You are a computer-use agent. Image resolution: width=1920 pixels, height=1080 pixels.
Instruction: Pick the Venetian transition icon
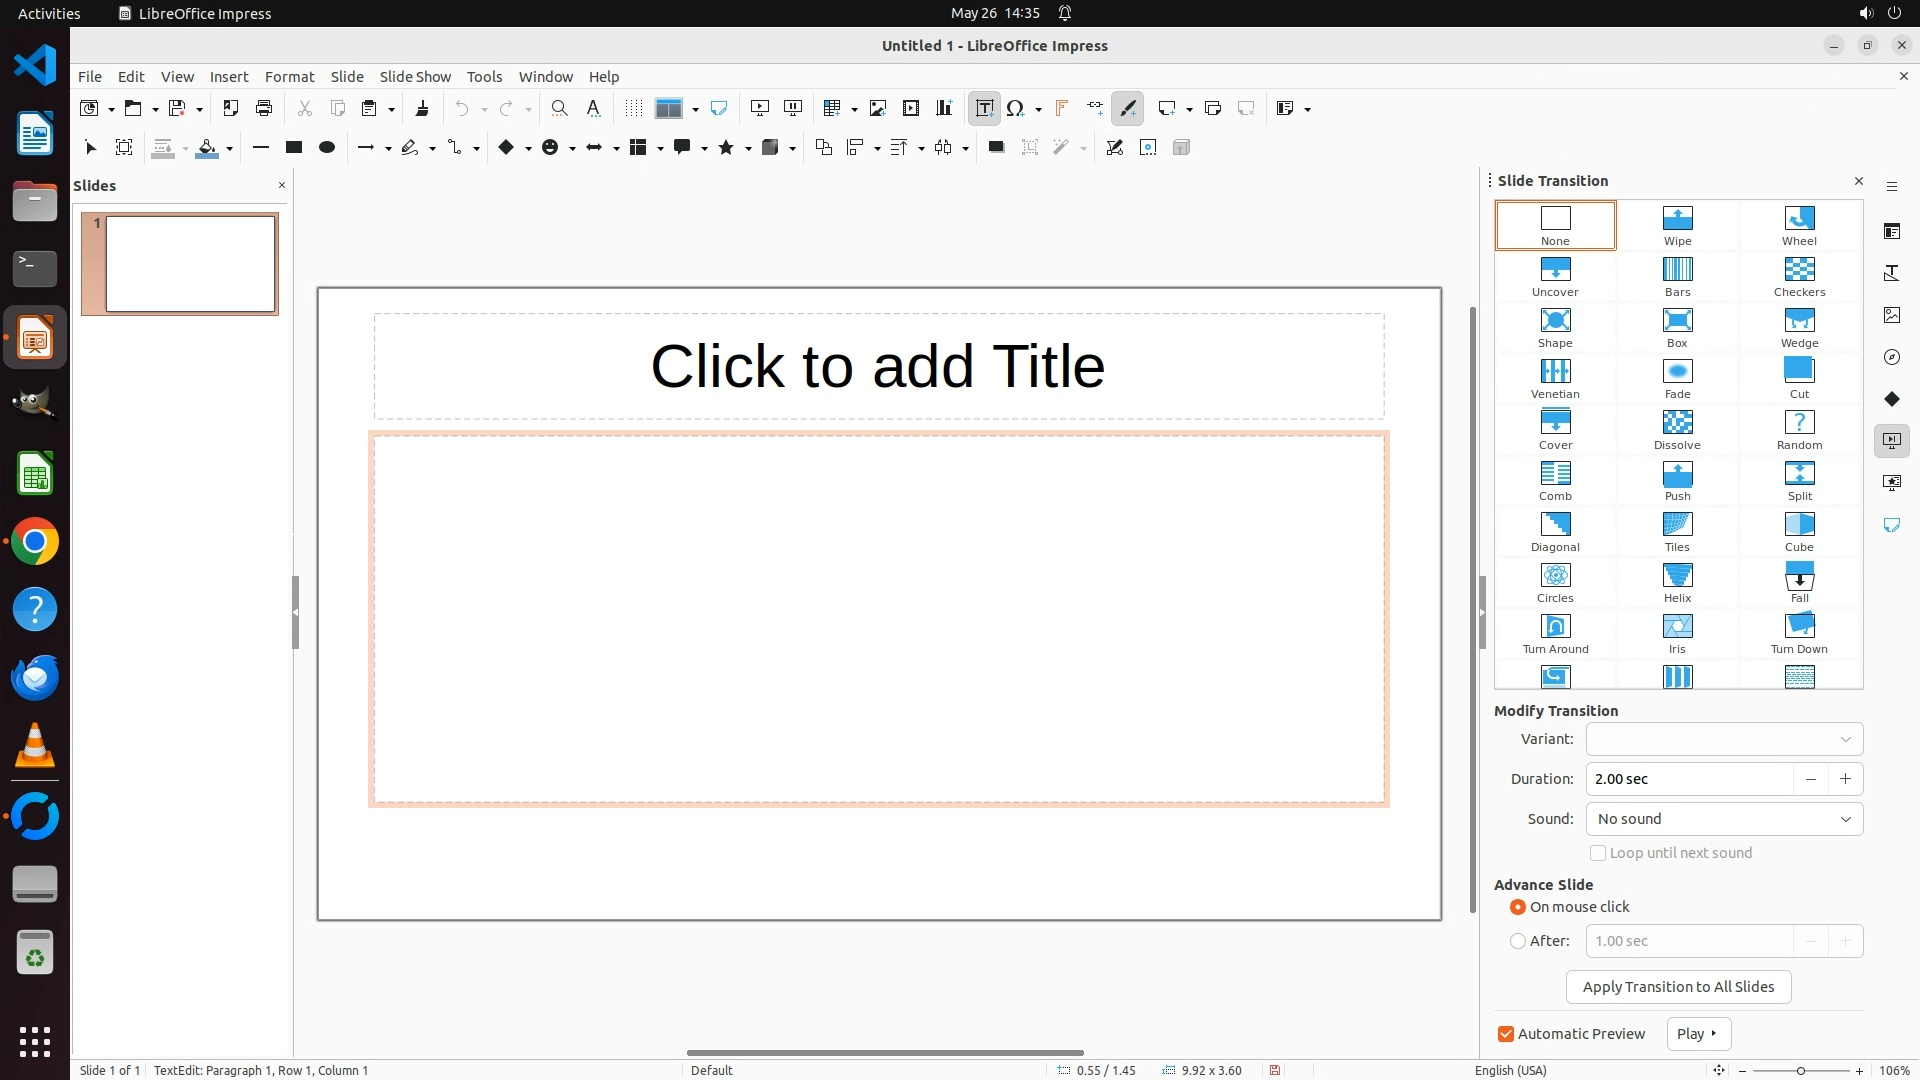1555,377
